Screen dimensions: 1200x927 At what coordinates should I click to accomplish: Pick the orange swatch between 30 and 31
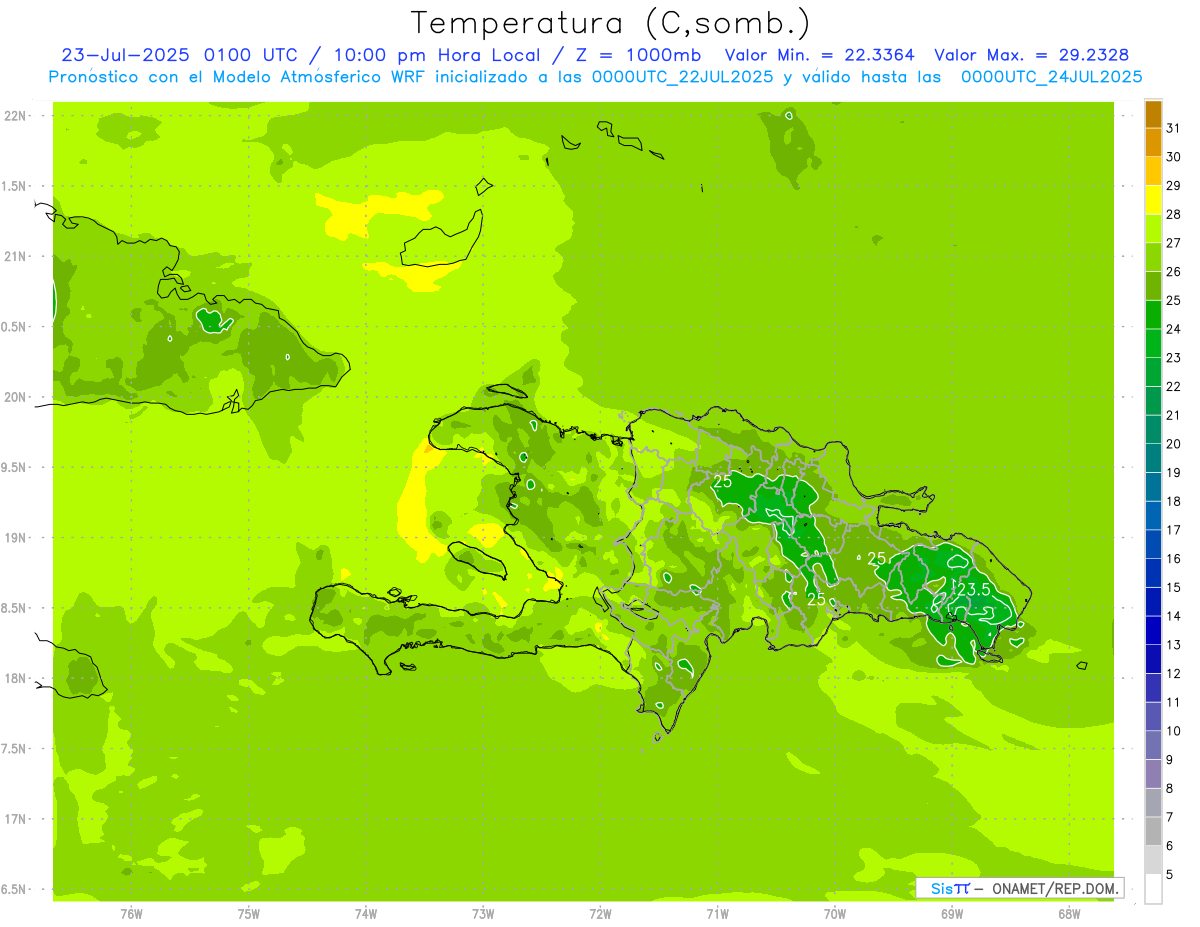(1153, 143)
